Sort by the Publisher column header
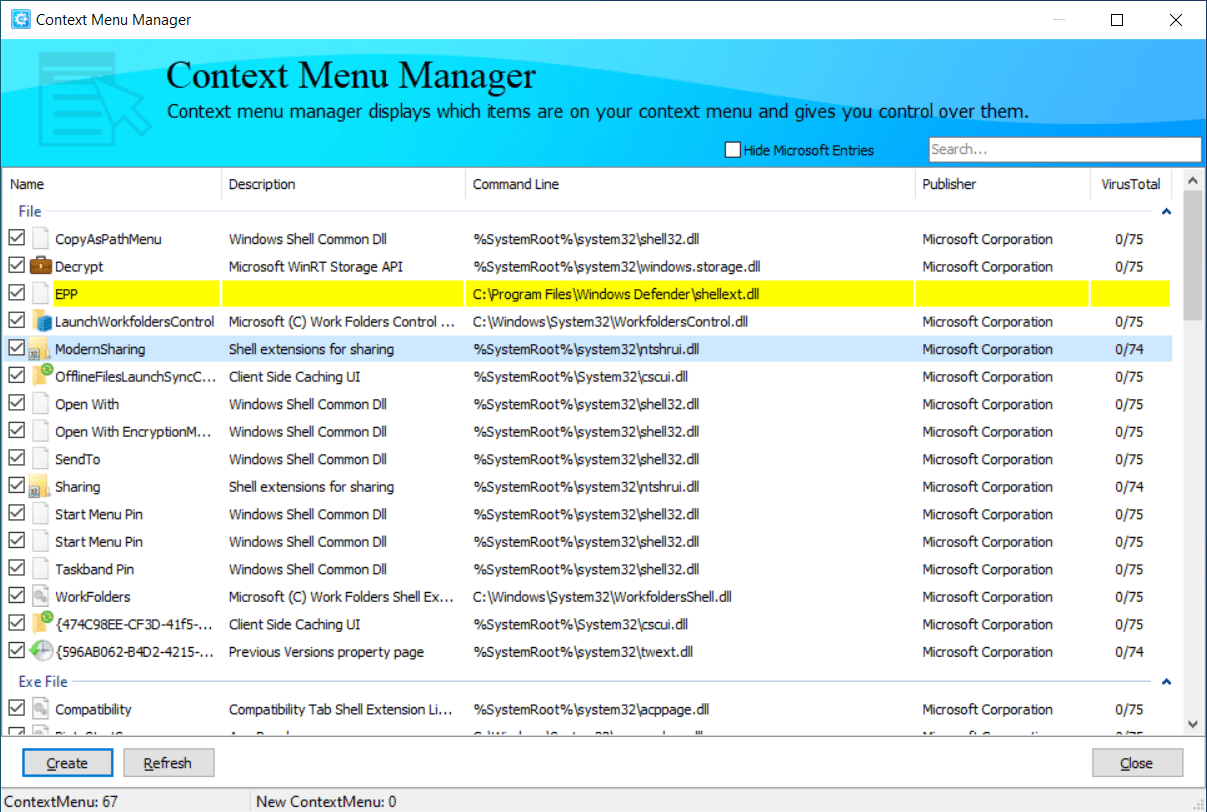This screenshot has height=812, width=1207. tap(1002, 184)
